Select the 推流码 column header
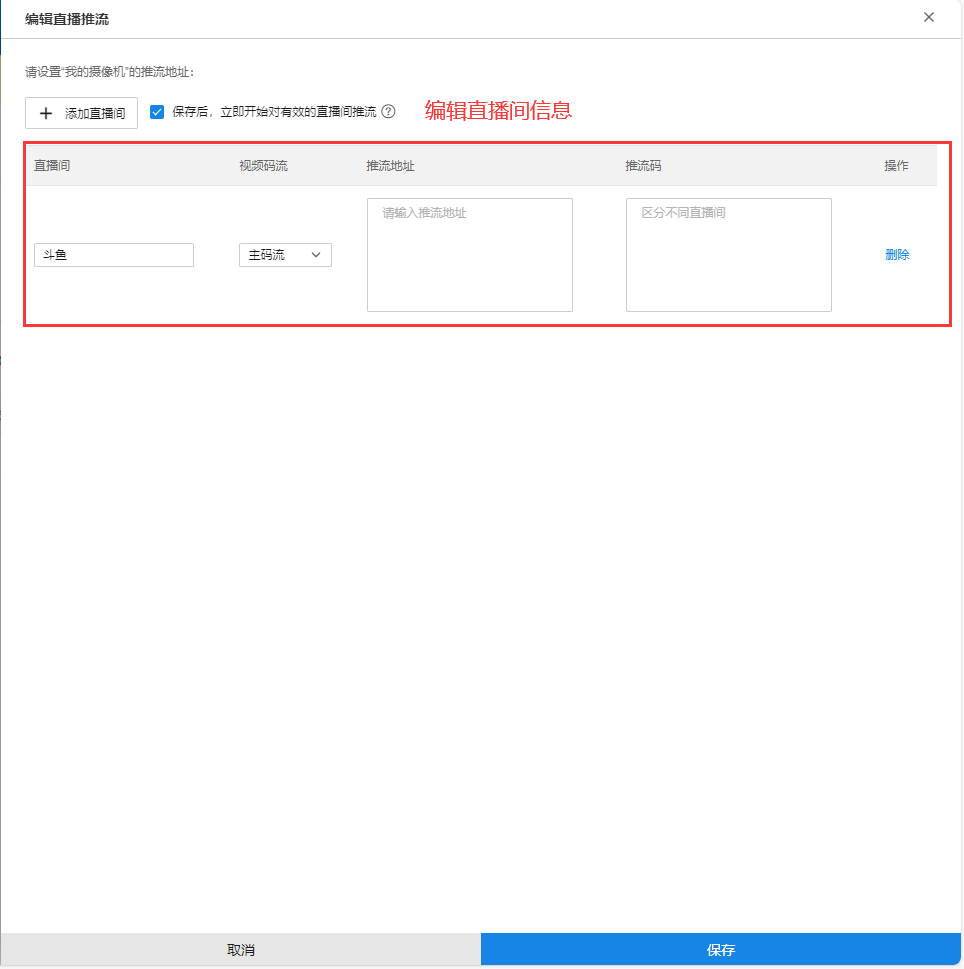964x969 pixels. point(643,166)
